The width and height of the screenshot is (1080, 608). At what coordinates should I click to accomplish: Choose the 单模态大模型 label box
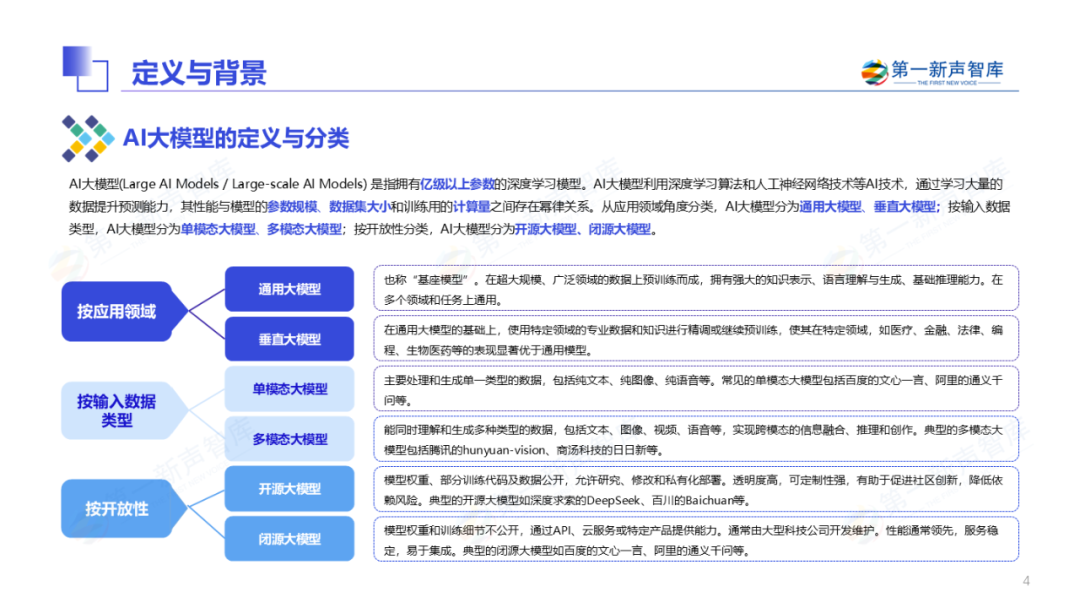point(289,389)
